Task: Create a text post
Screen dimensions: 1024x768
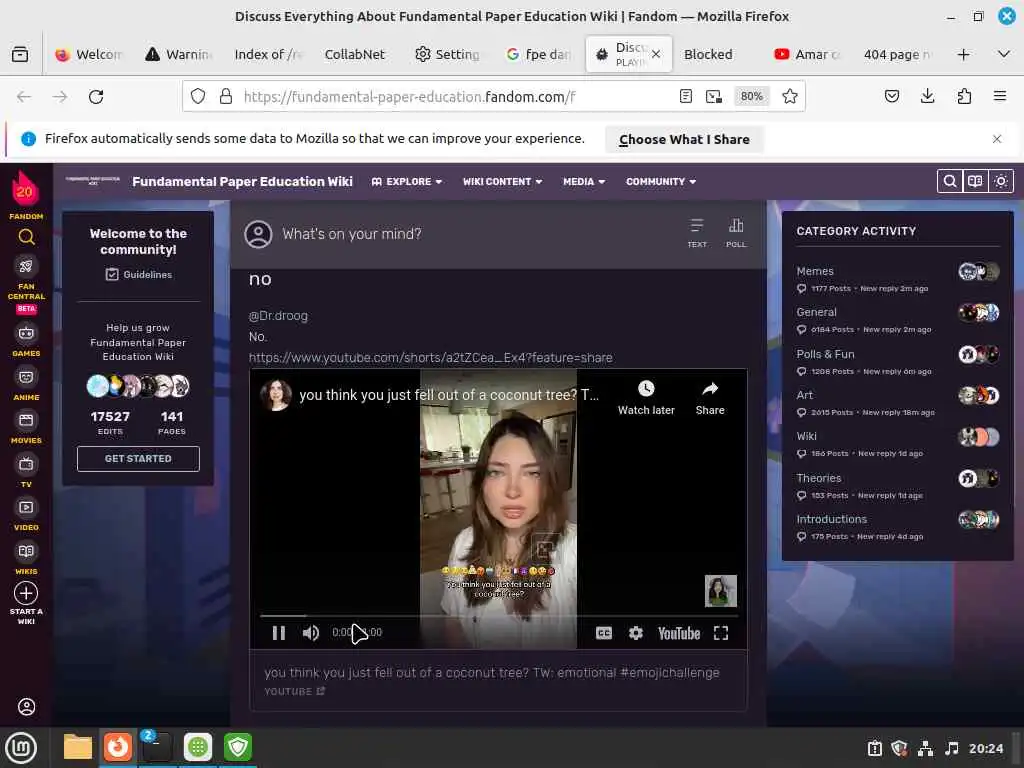Action: [697, 233]
